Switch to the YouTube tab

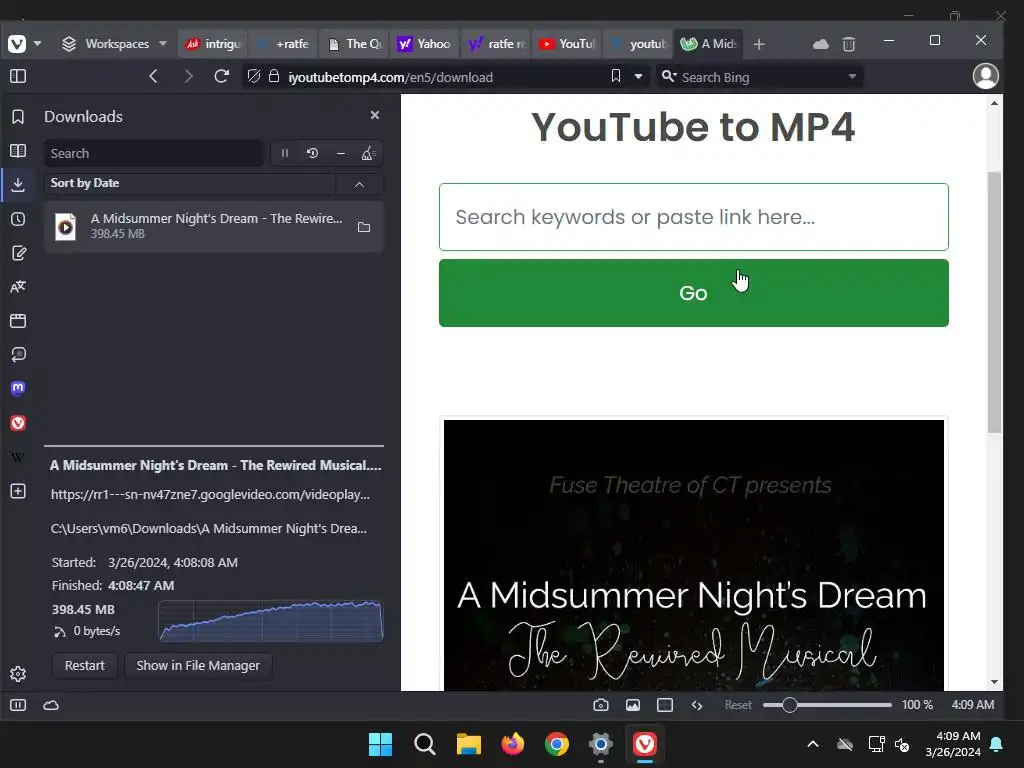(x=566, y=44)
